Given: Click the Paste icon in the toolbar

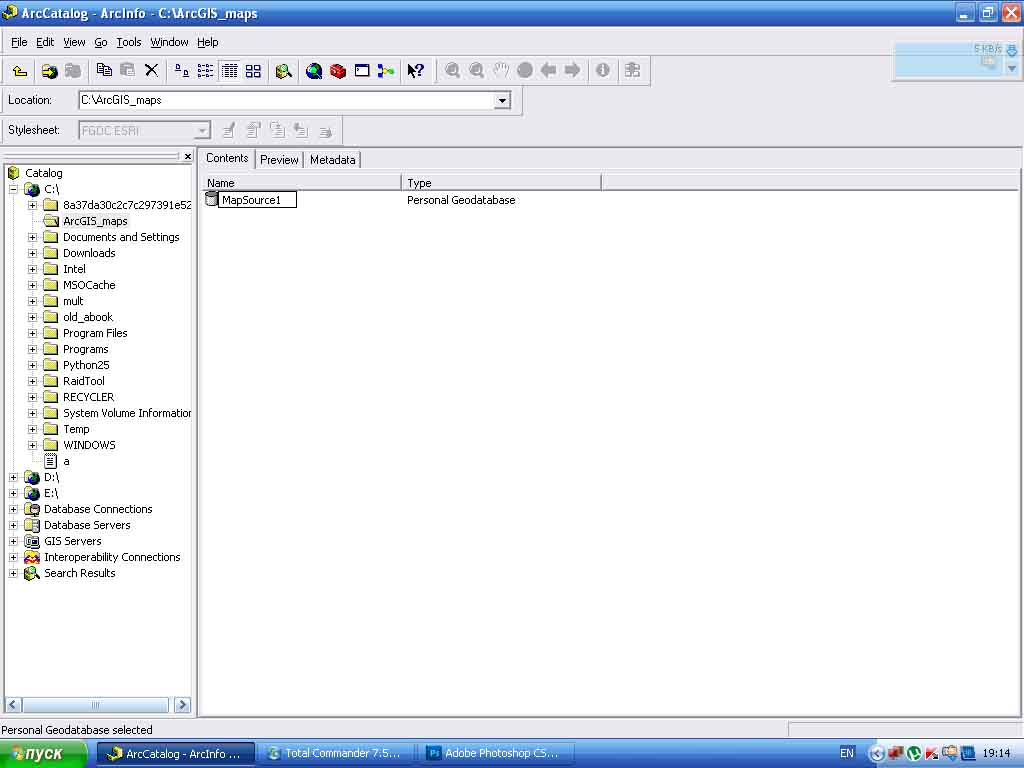Looking at the screenshot, I should click(x=127, y=70).
